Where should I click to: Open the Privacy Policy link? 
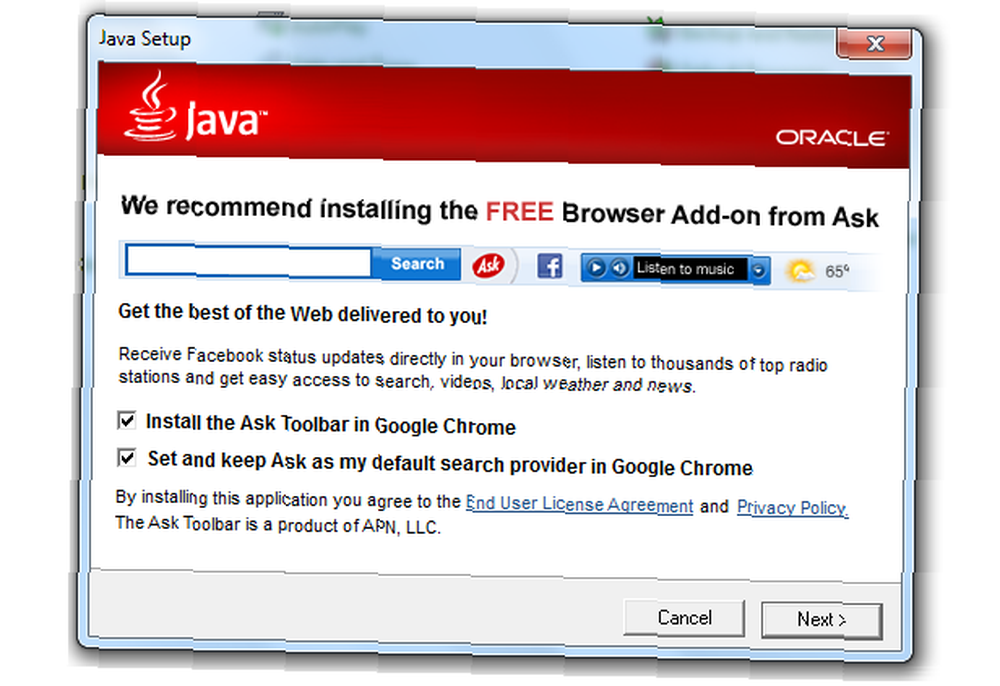(792, 507)
